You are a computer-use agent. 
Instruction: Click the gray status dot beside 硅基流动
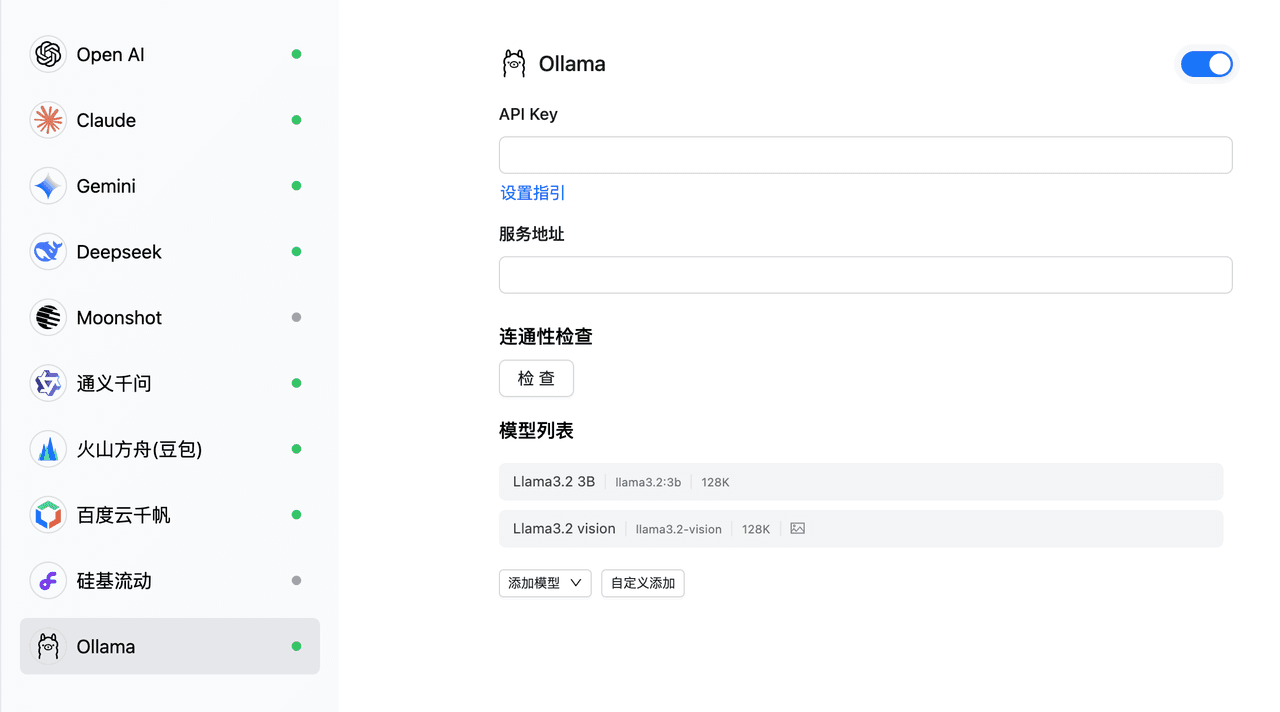(296, 581)
